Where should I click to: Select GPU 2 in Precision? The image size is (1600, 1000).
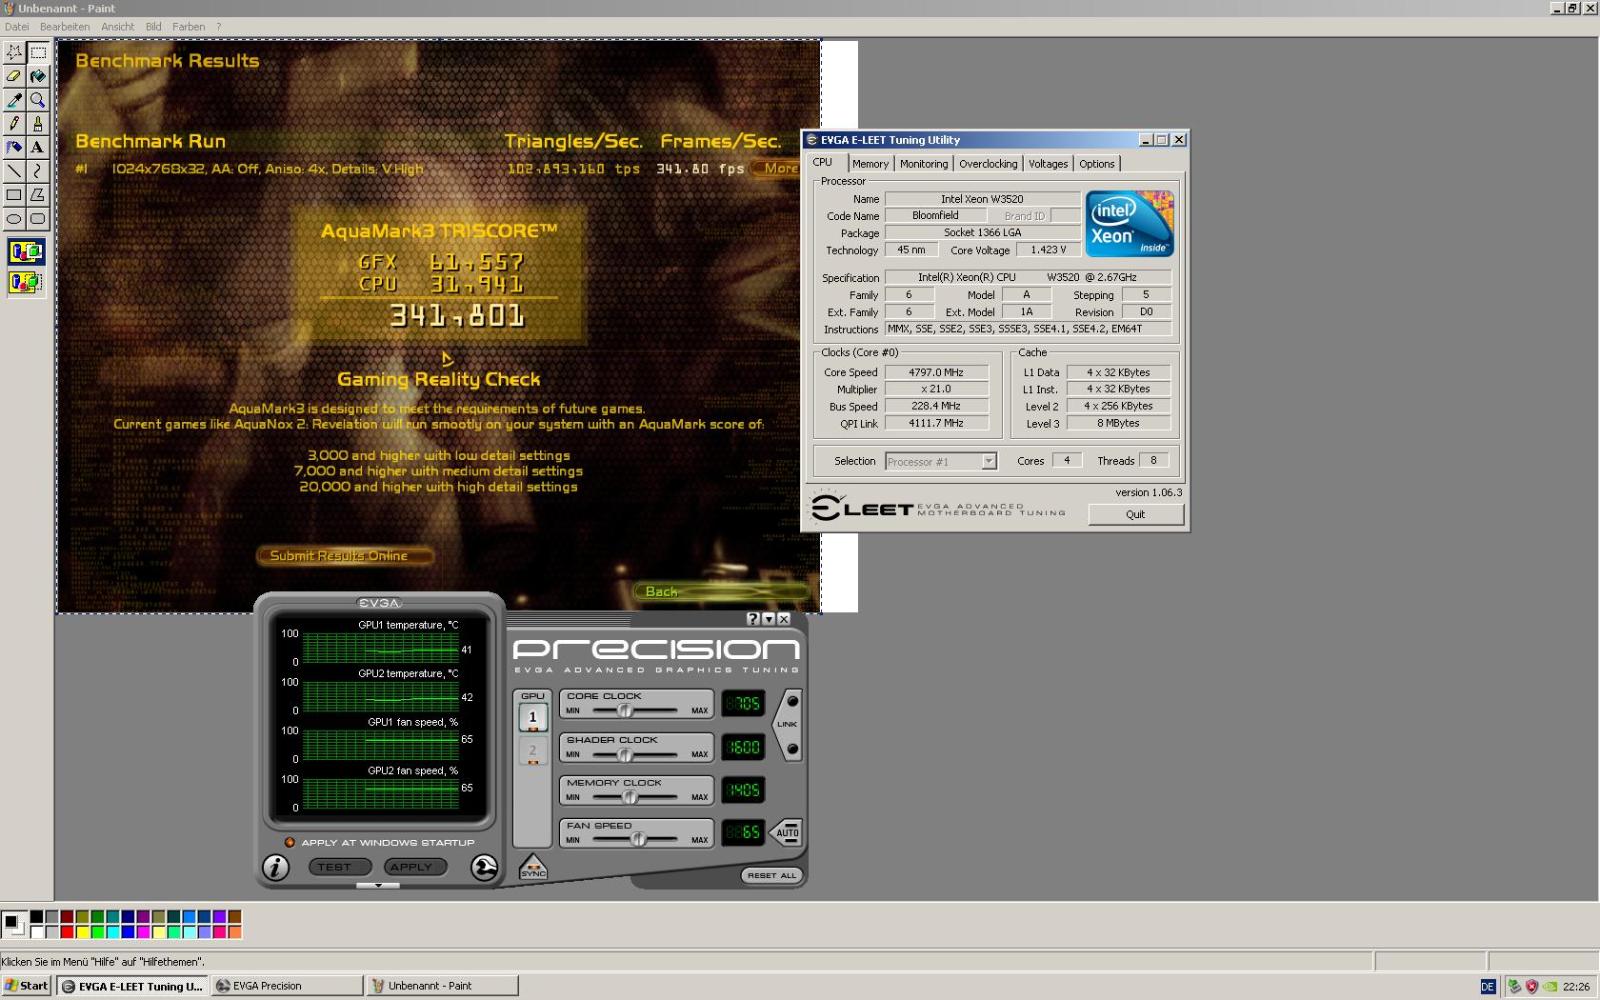pyautogui.click(x=532, y=751)
